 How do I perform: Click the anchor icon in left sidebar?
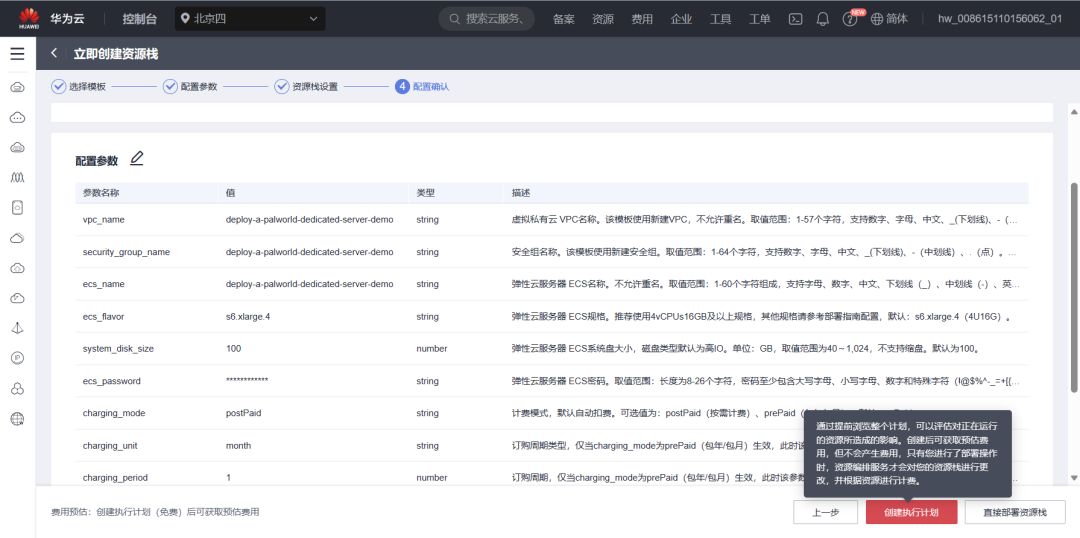click(x=17, y=328)
